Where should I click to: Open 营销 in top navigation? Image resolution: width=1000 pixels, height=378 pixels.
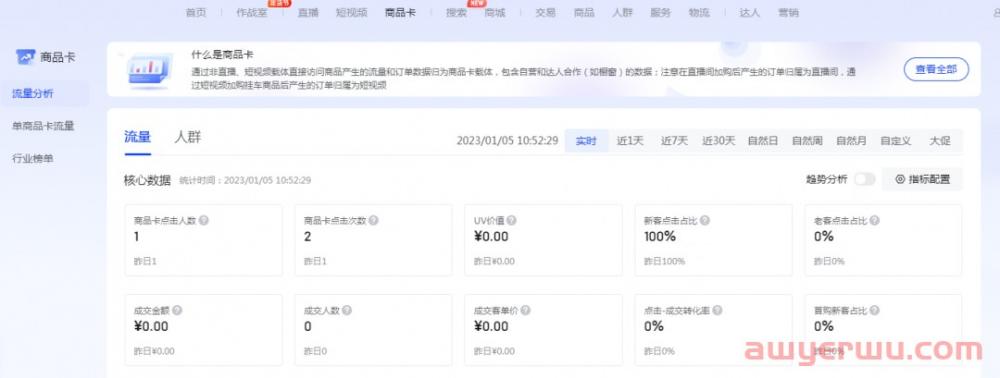[788, 13]
